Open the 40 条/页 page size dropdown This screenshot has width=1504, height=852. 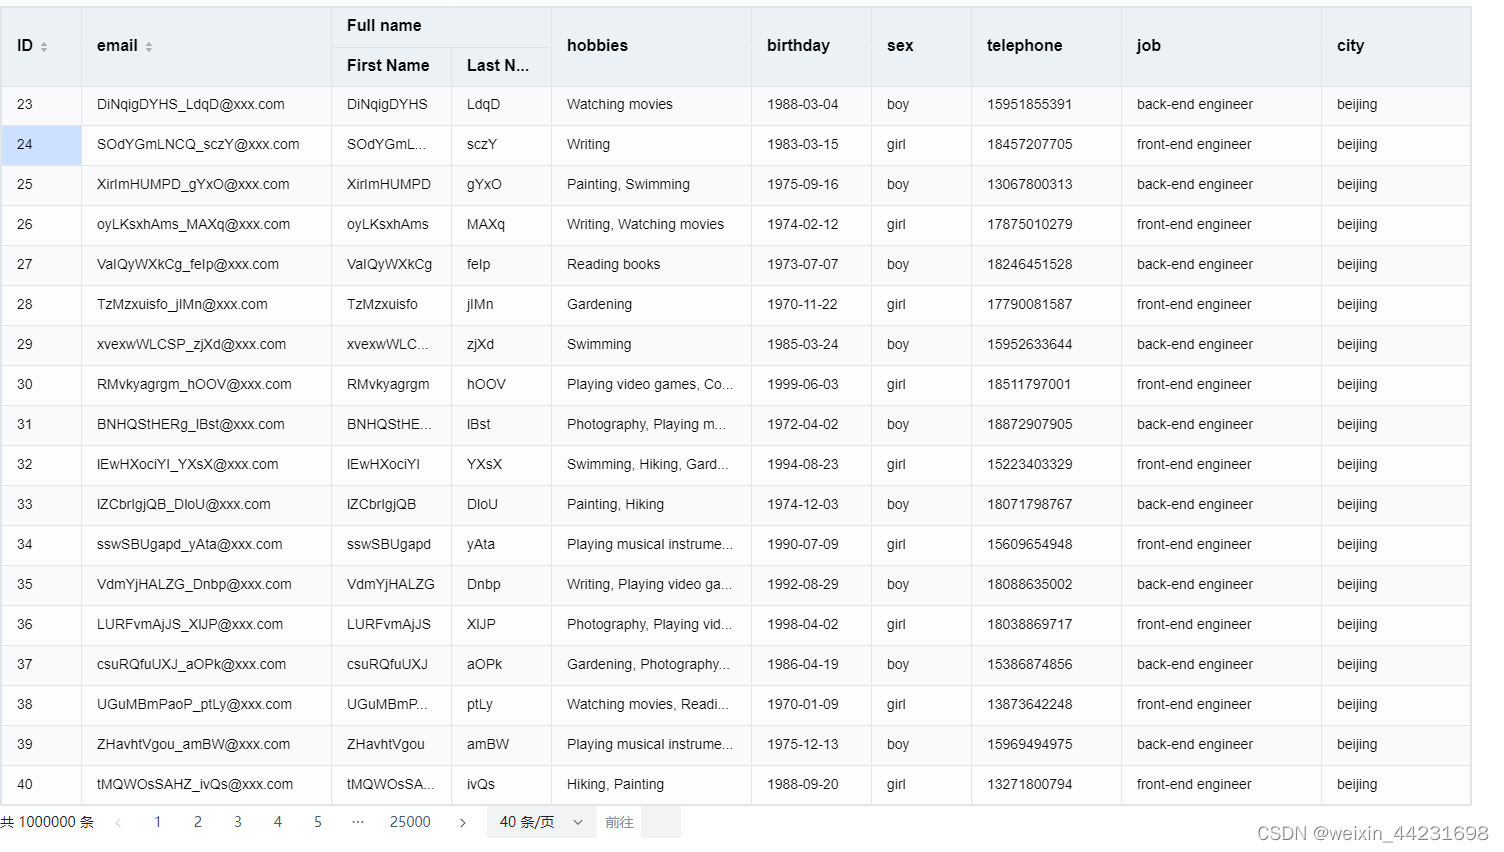[541, 822]
